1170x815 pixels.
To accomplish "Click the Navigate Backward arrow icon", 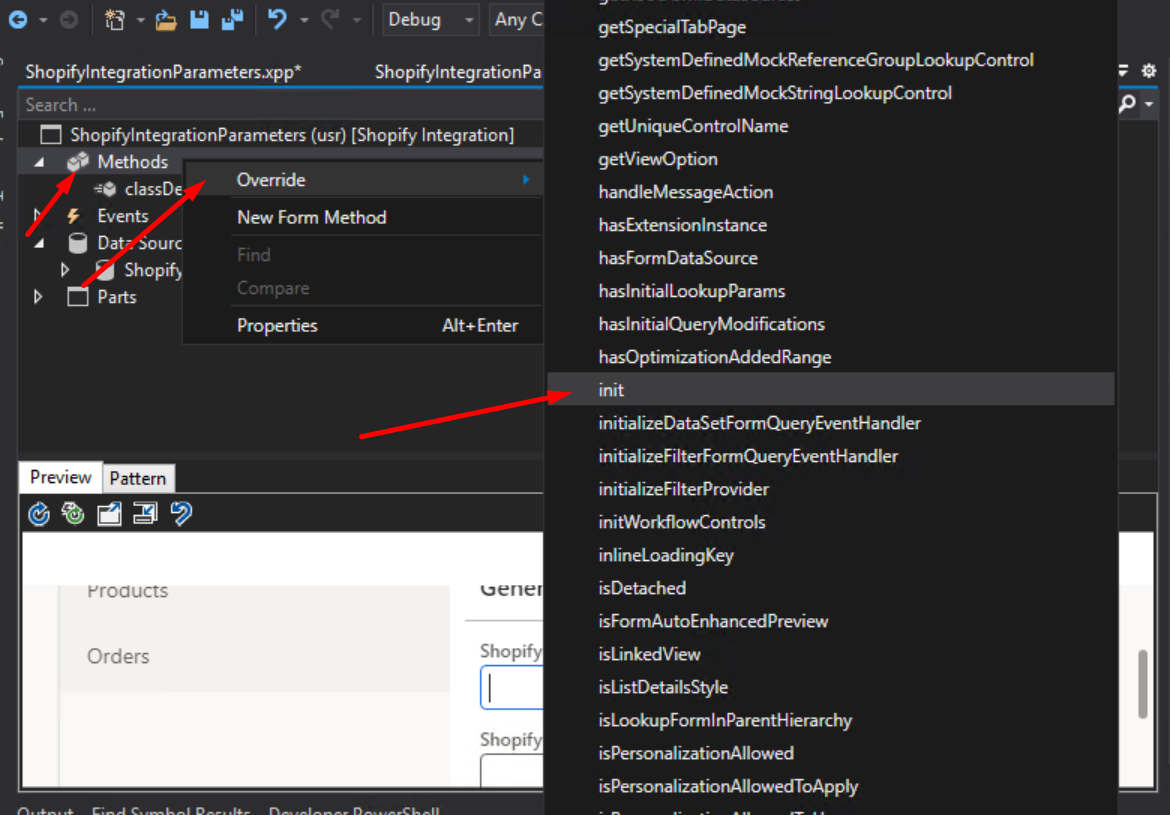I will click(x=18, y=20).
